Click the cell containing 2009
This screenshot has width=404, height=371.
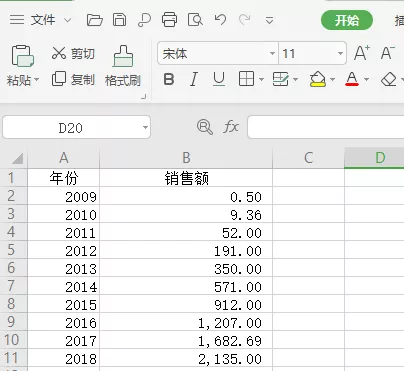(64, 196)
